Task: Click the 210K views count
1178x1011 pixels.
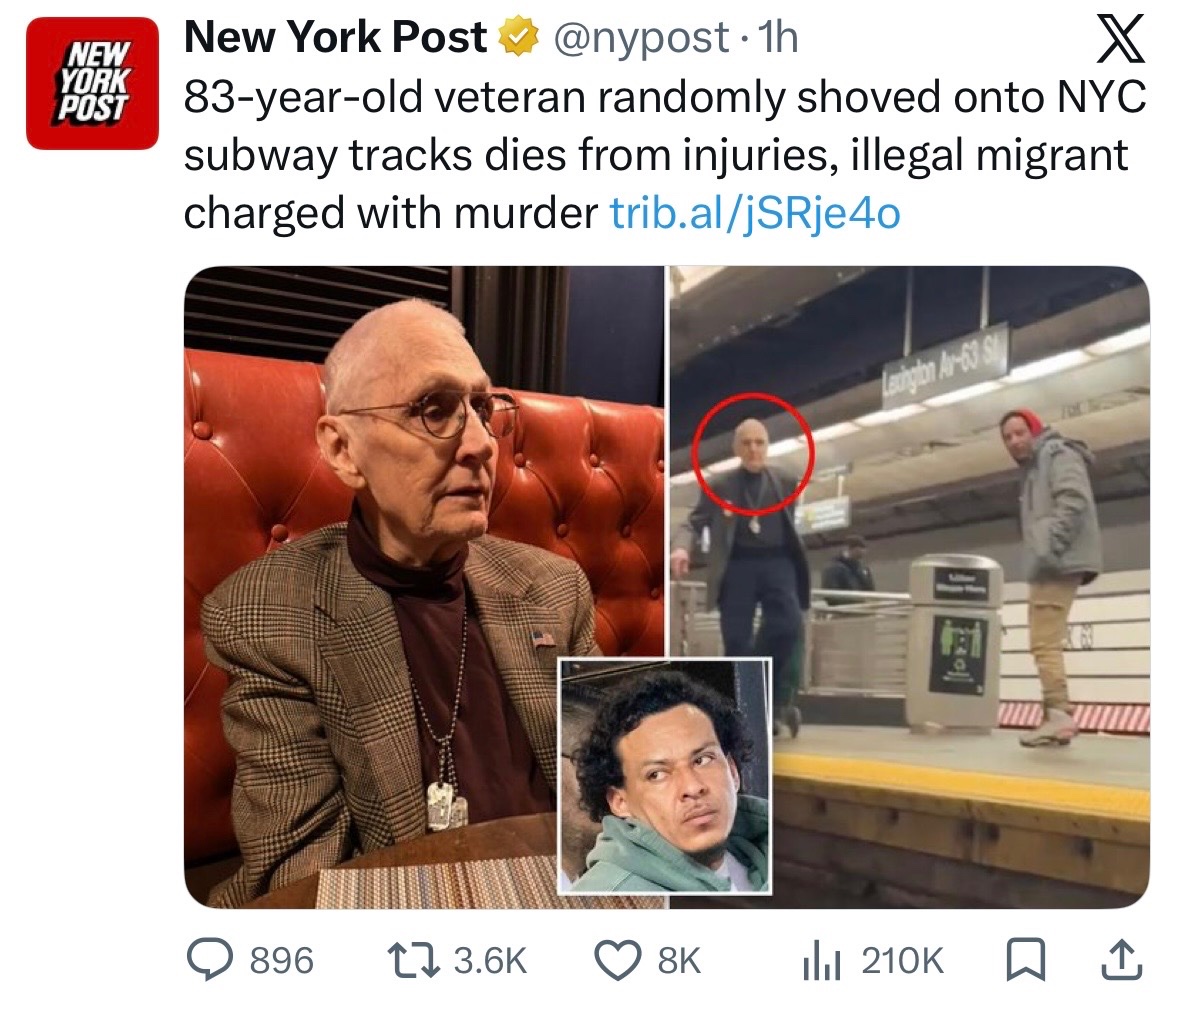Action: click(x=902, y=961)
